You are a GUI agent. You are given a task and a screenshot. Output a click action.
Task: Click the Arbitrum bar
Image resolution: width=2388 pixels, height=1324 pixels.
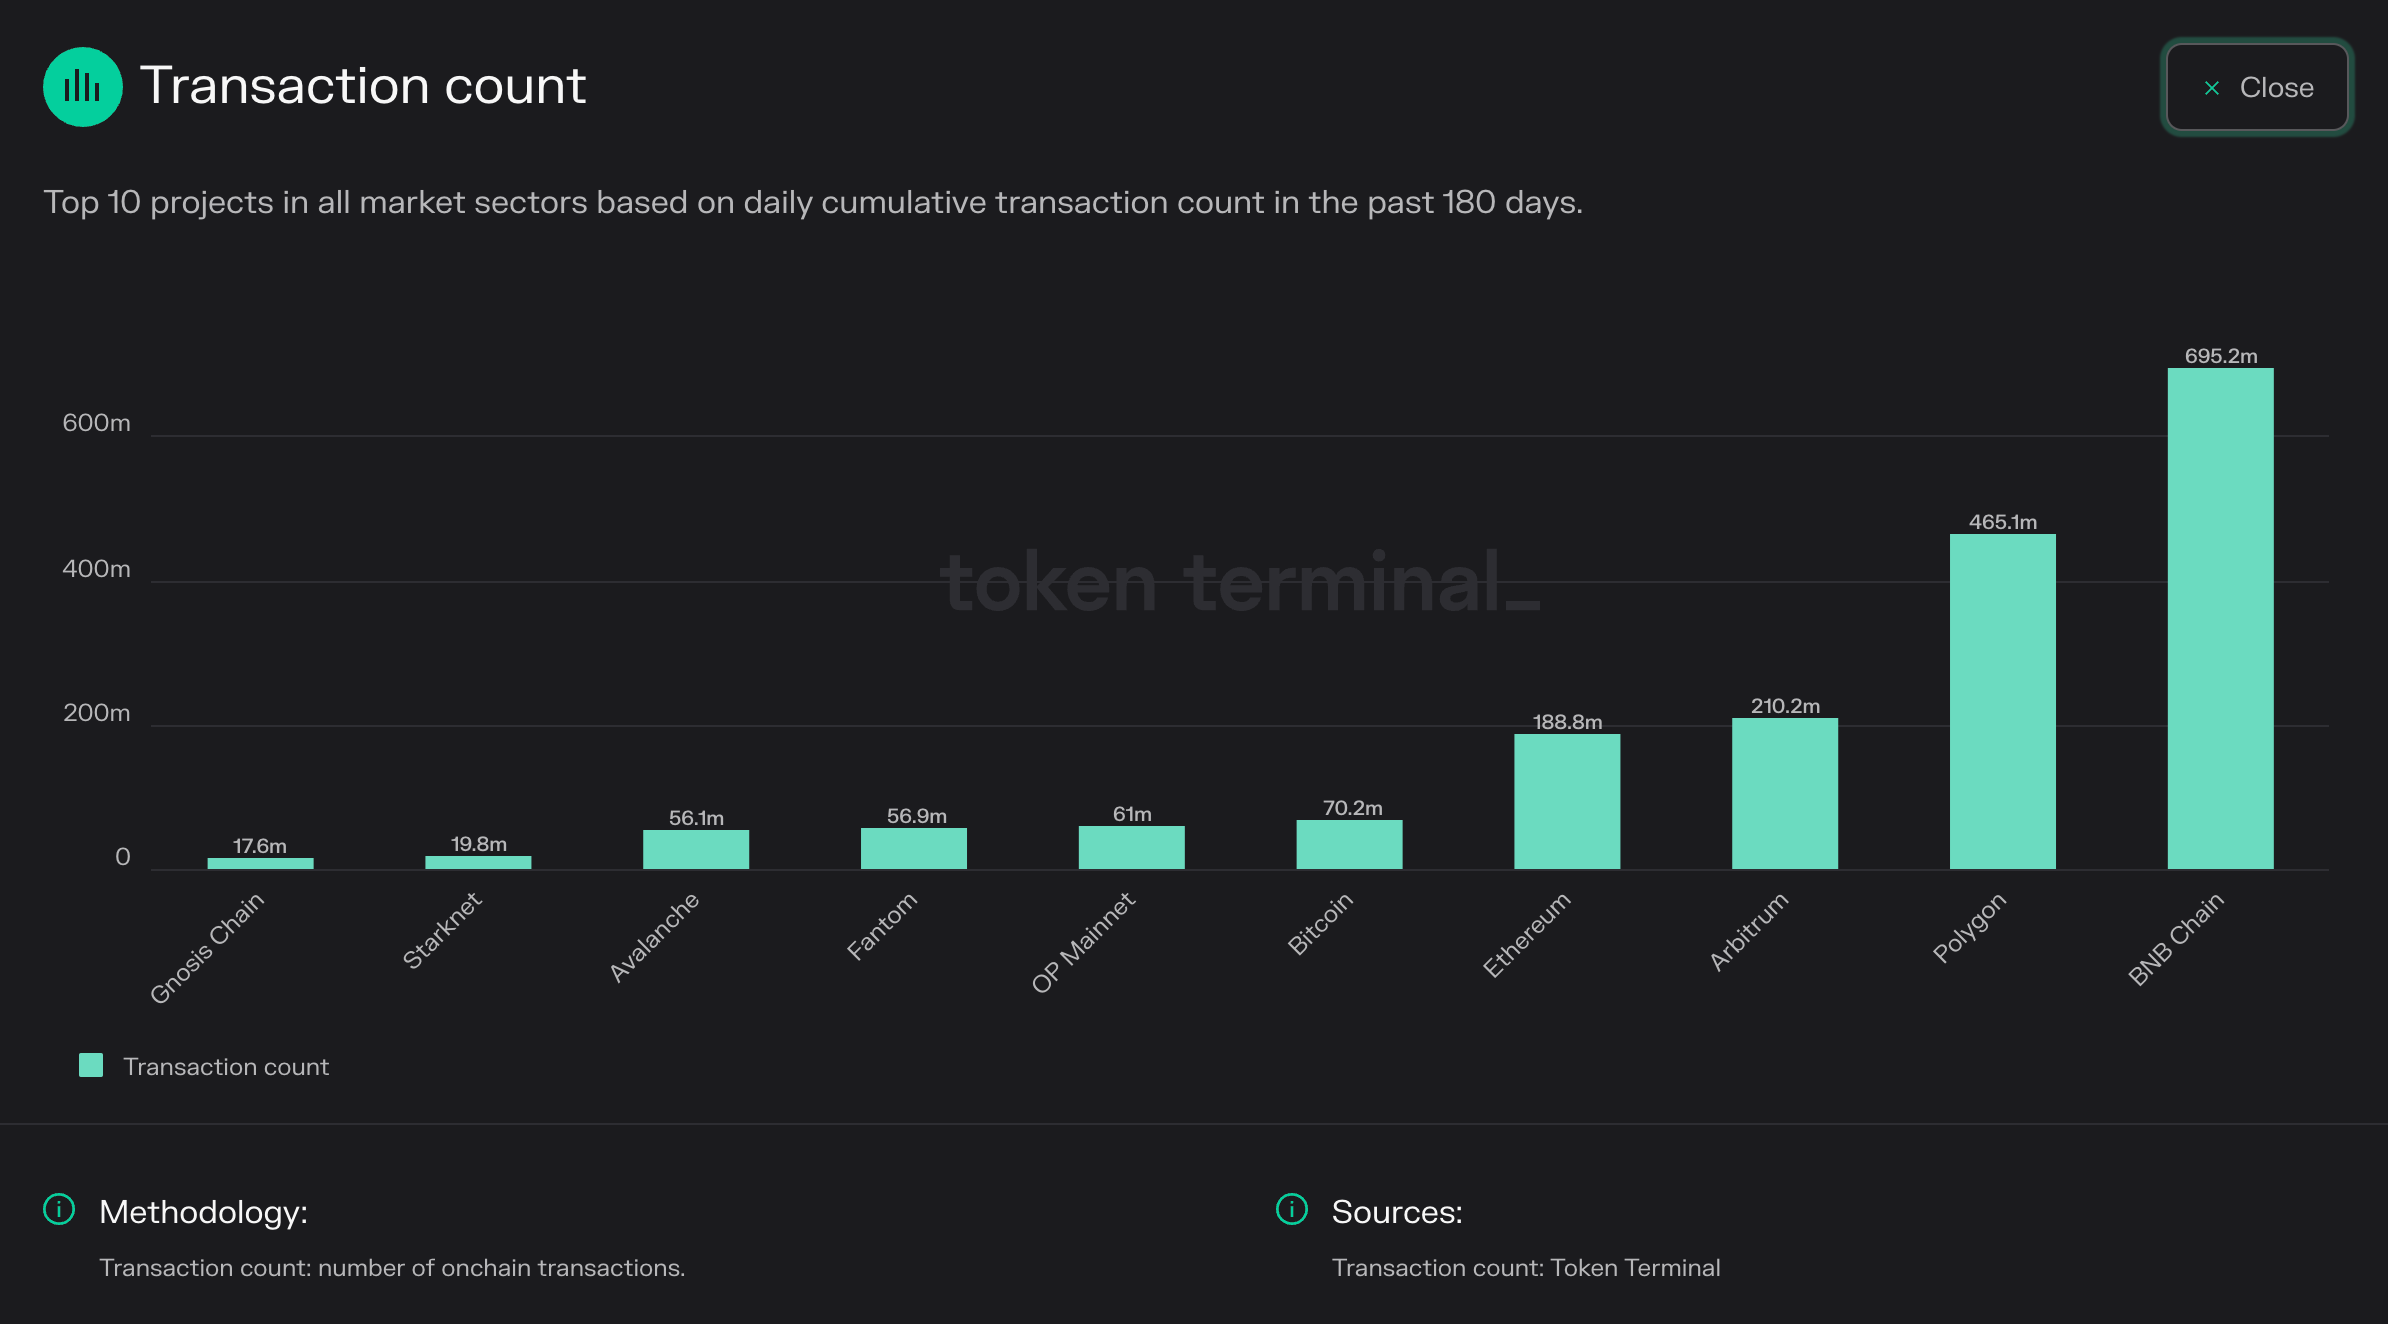(x=1784, y=793)
